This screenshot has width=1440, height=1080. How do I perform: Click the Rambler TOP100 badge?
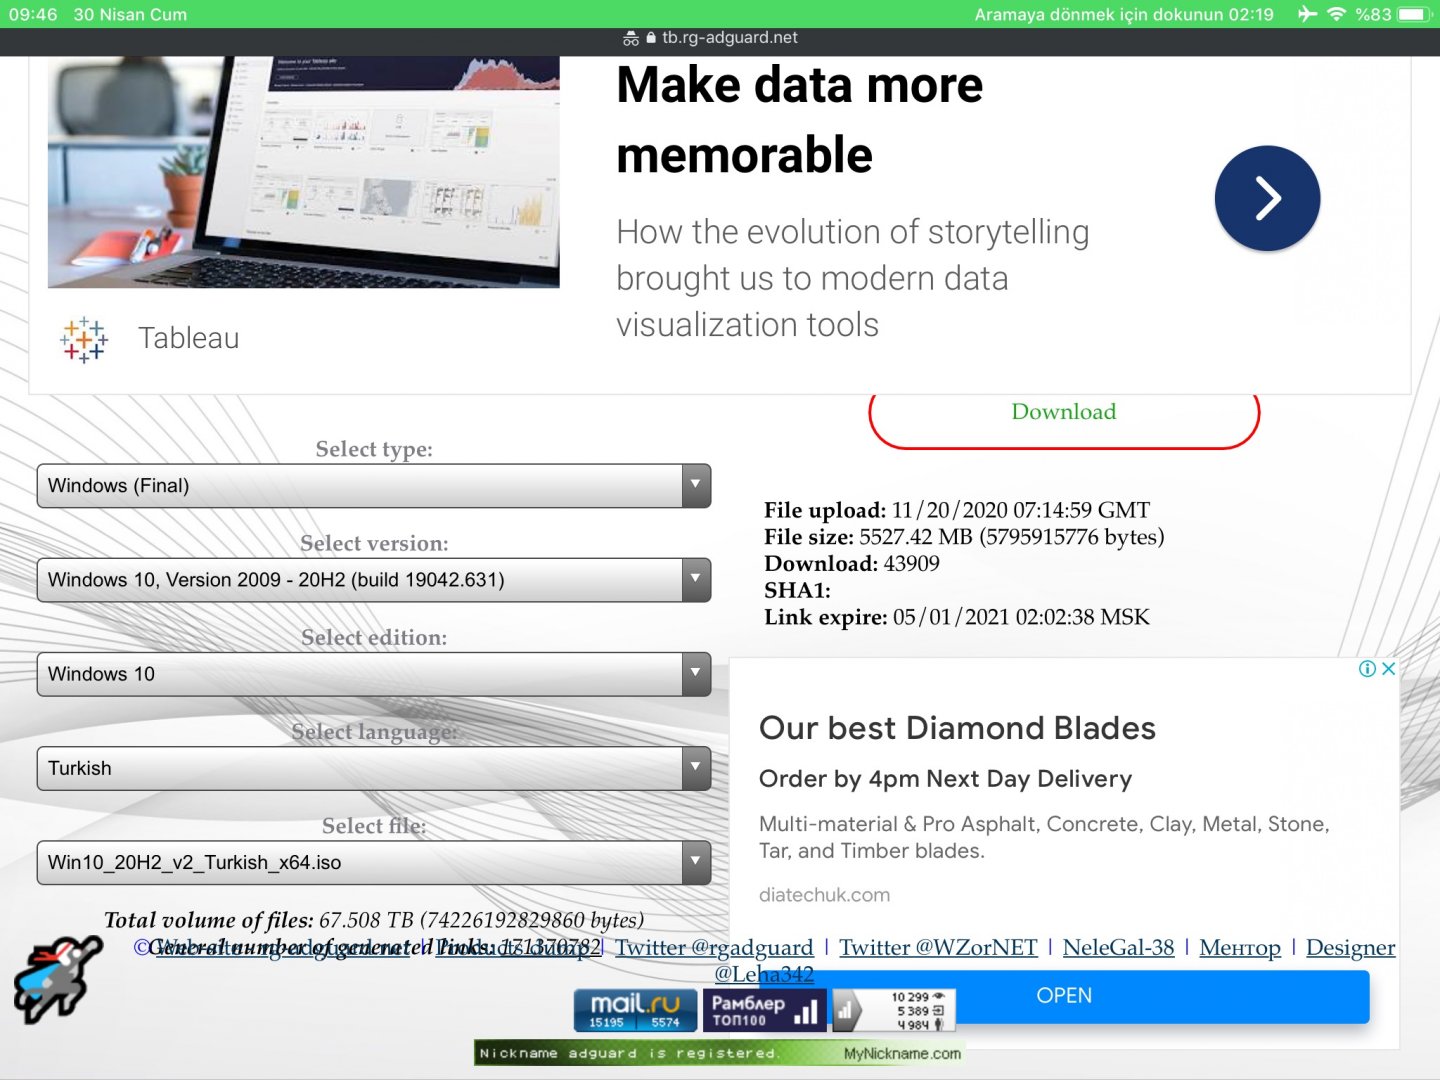click(x=765, y=1010)
